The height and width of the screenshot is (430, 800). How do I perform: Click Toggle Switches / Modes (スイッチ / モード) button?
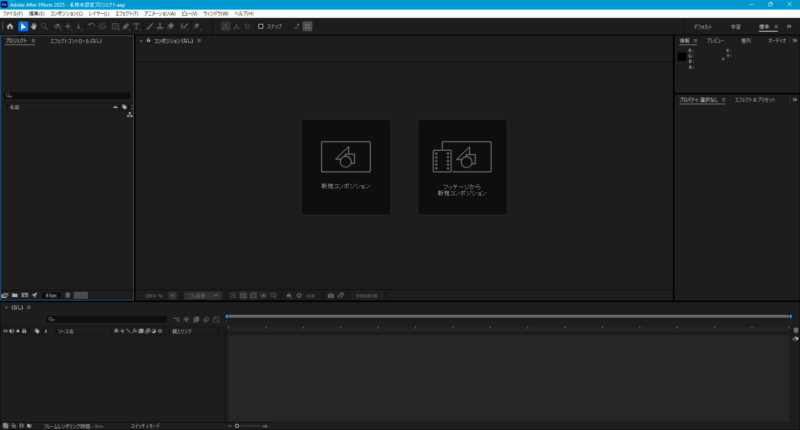click(145, 426)
